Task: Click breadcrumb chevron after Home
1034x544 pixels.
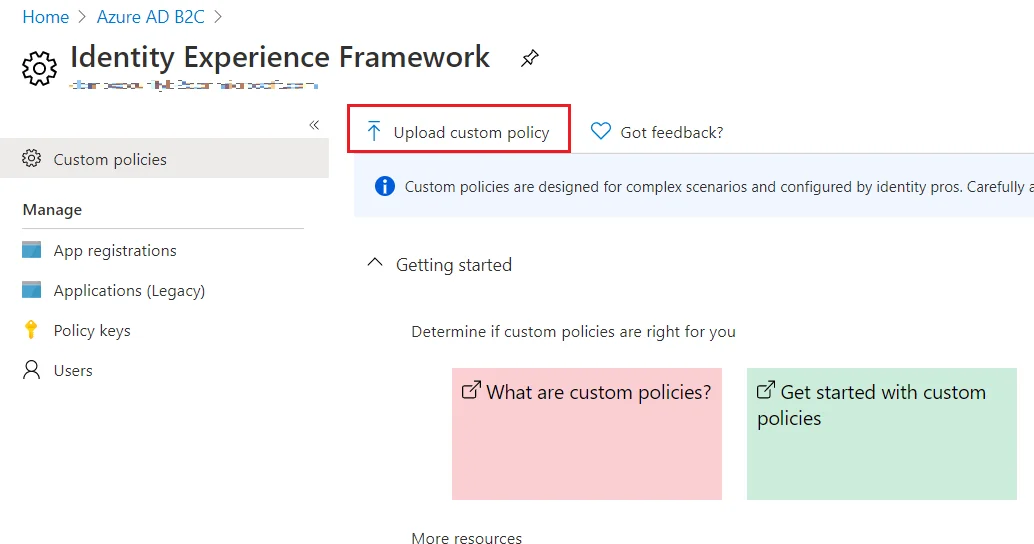Action: coord(82,16)
